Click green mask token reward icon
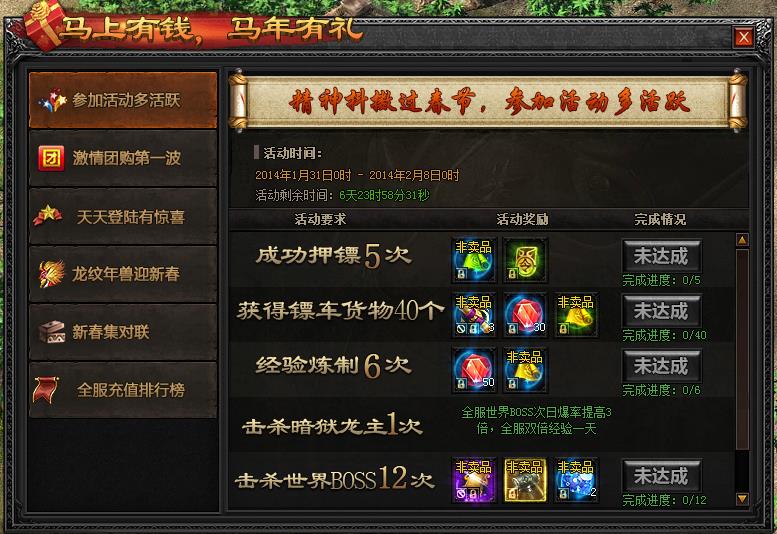The width and height of the screenshot is (777, 534). pyautogui.click(x=525, y=260)
